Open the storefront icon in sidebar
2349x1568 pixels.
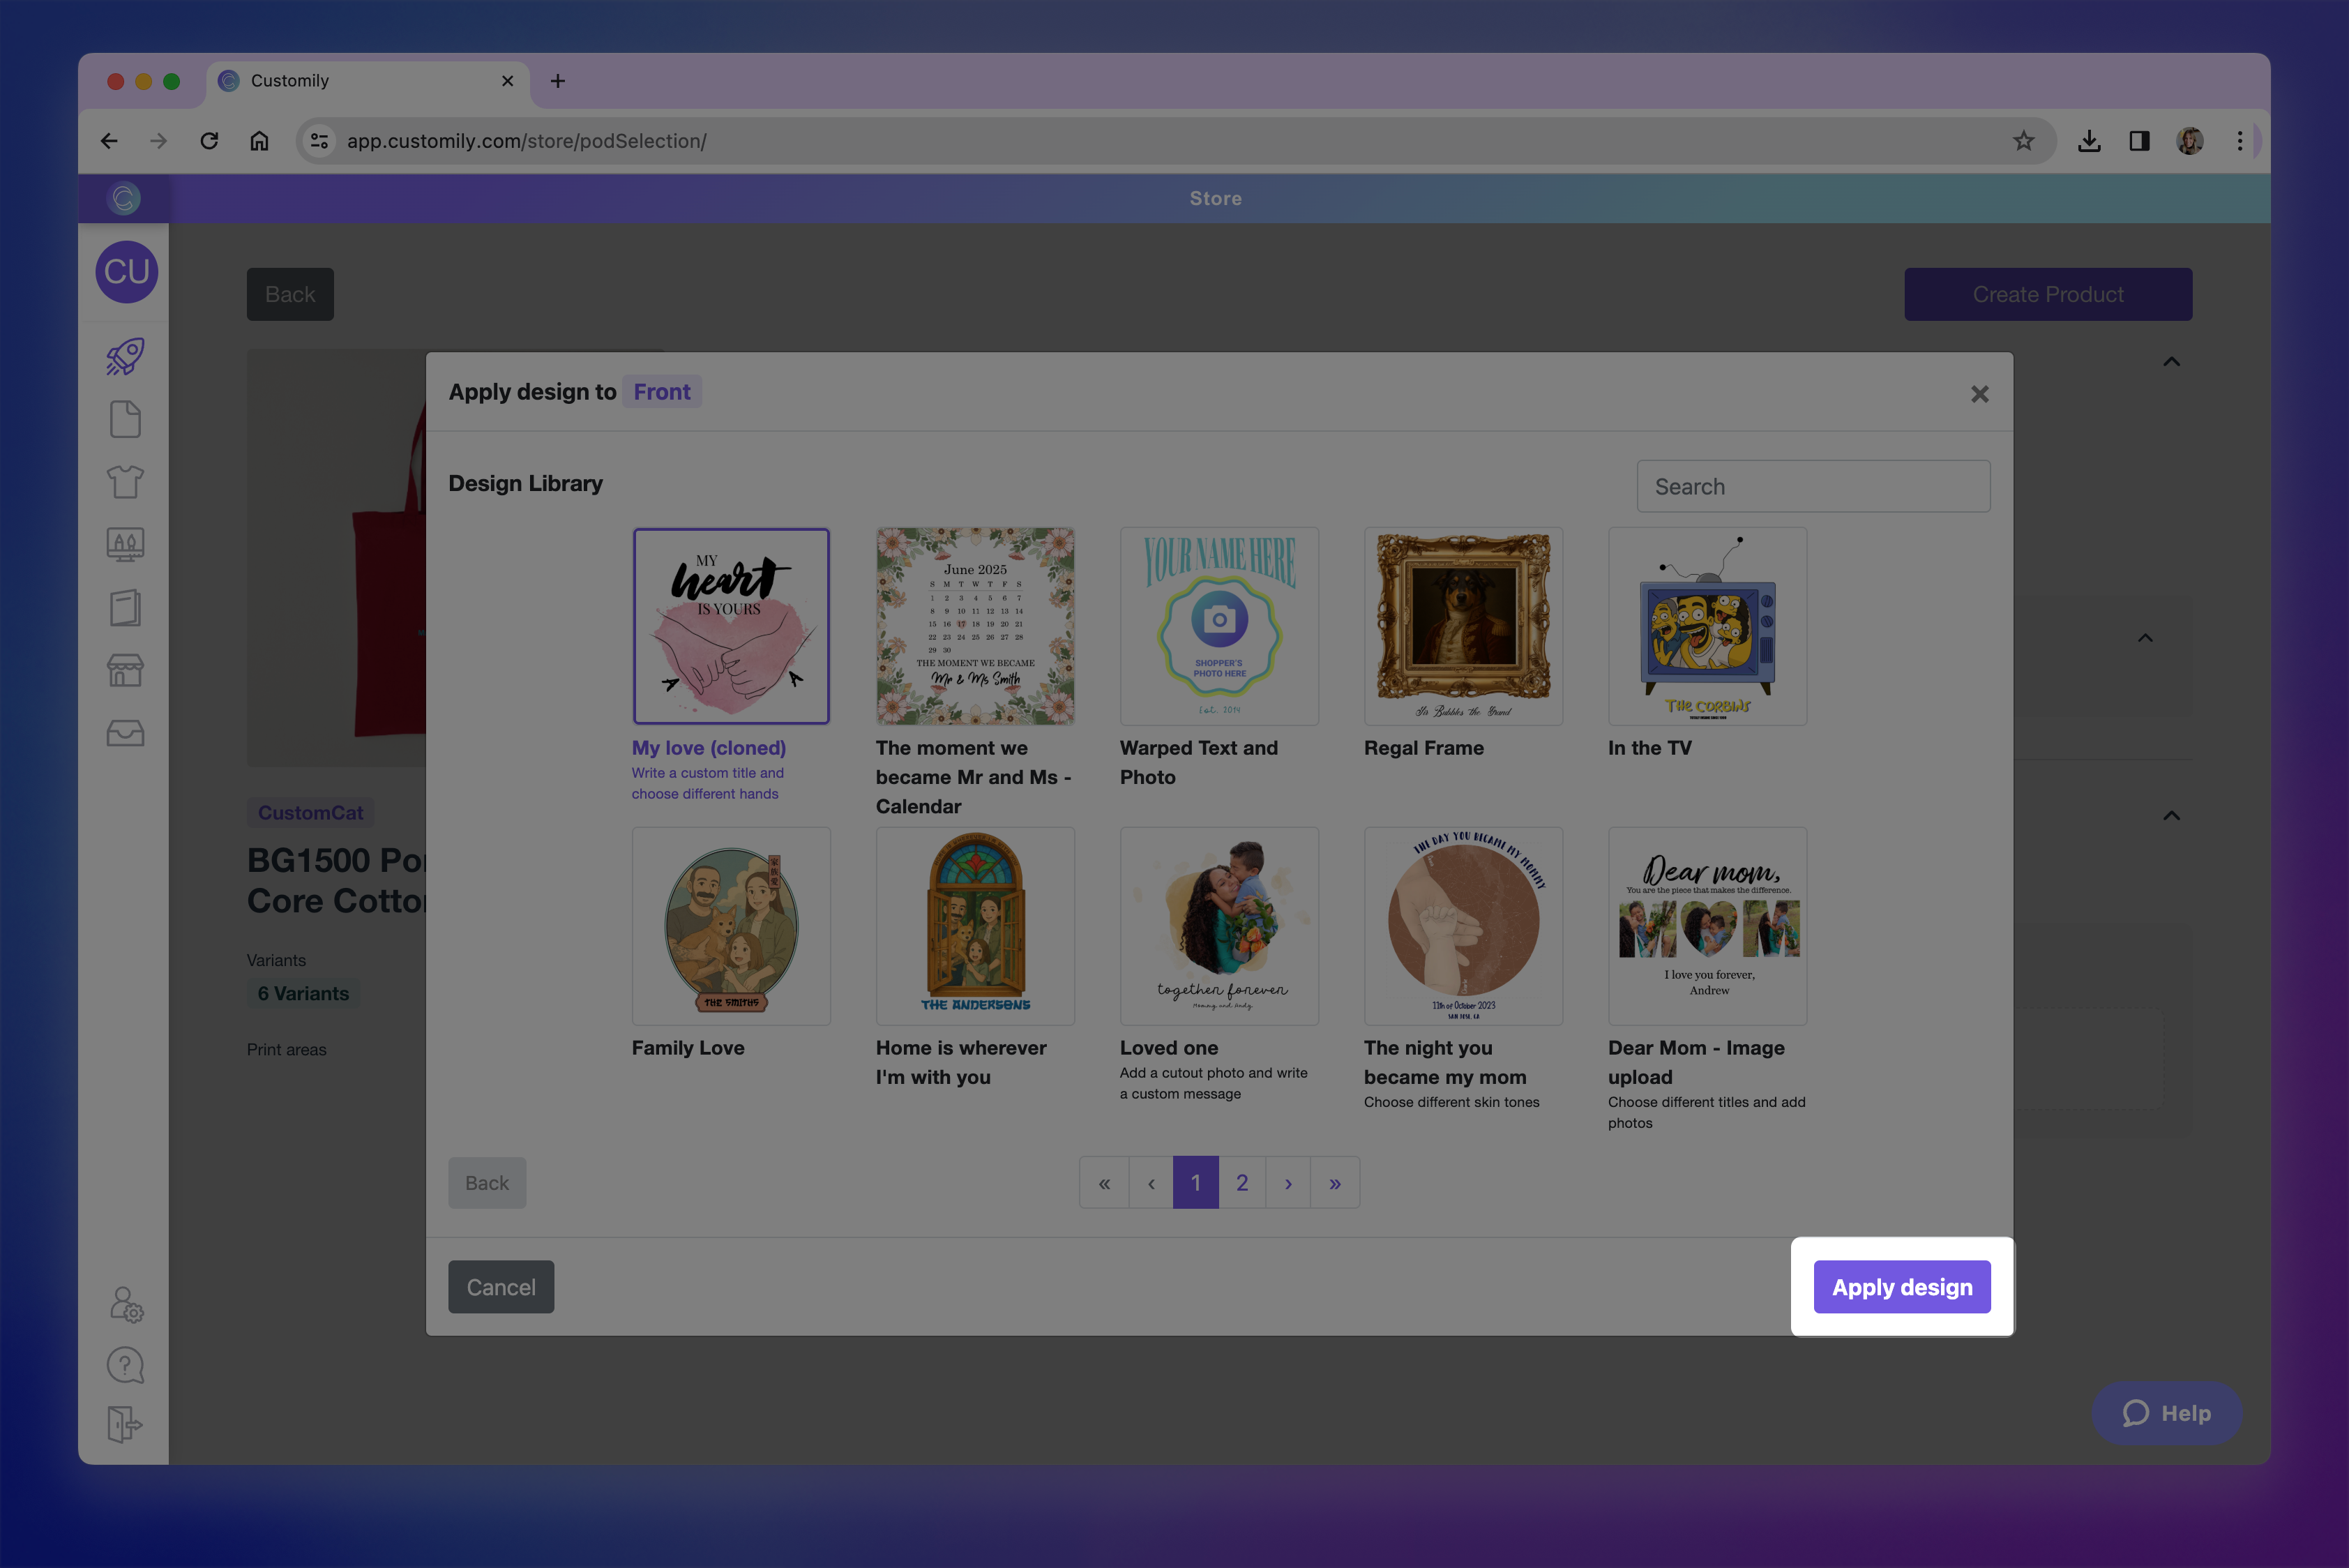tap(125, 670)
